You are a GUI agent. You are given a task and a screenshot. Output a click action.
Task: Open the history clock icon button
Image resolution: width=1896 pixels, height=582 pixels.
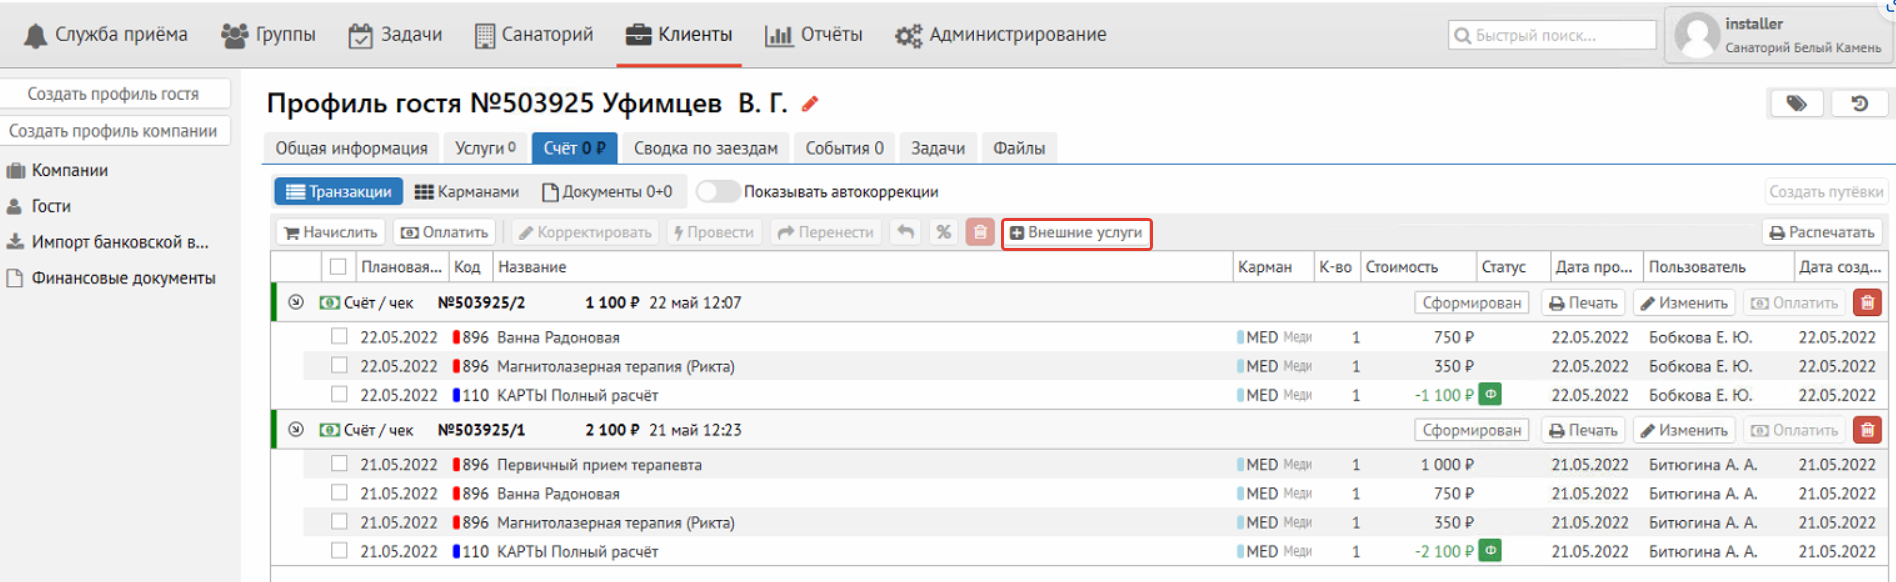click(1859, 104)
